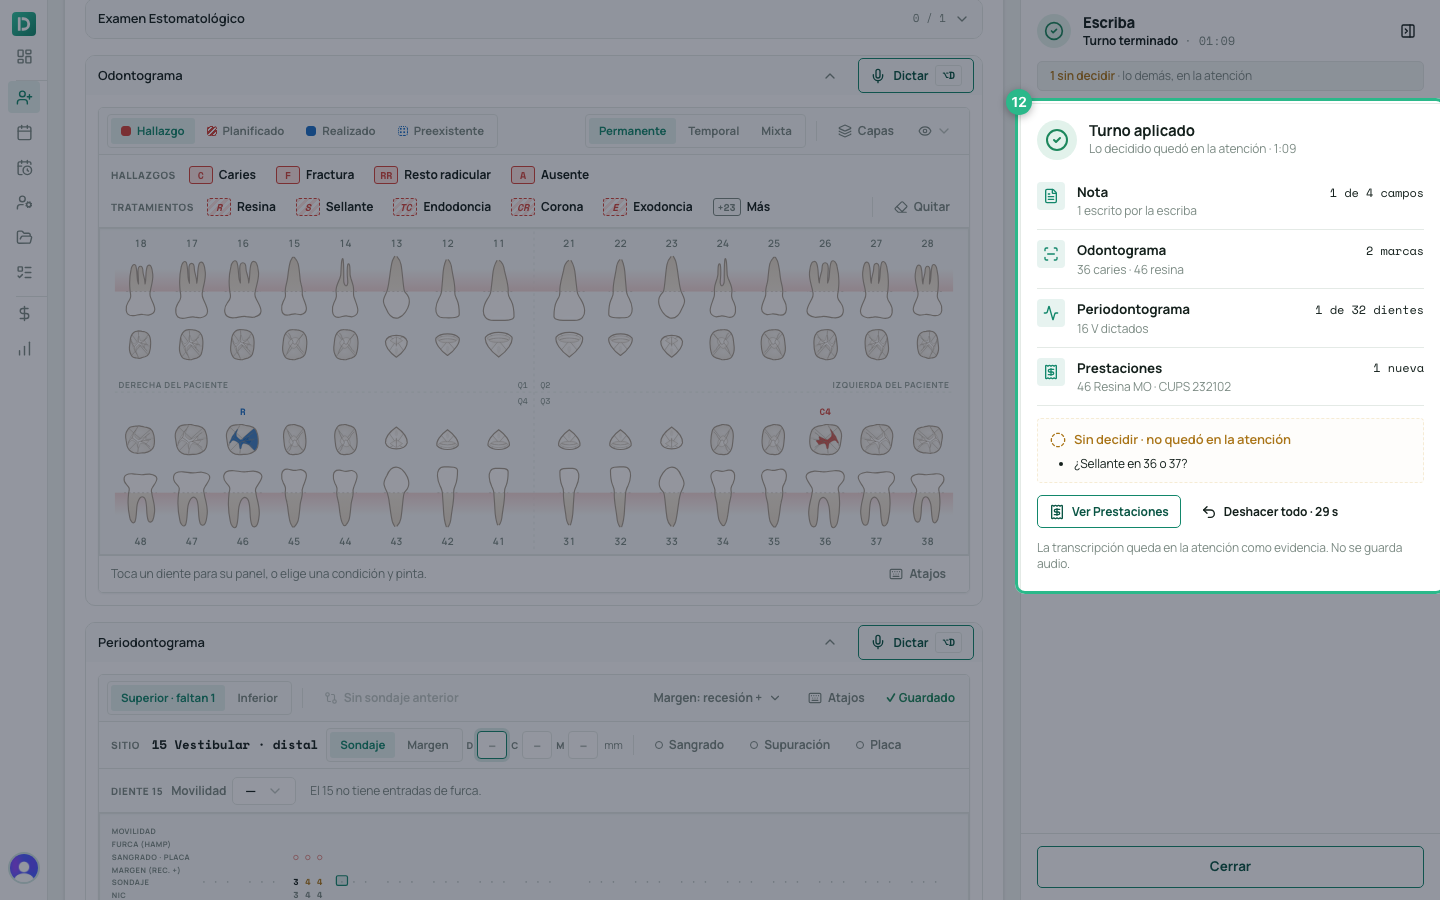Click Ver Prestaciones button
The height and width of the screenshot is (900, 1440).
[1109, 512]
